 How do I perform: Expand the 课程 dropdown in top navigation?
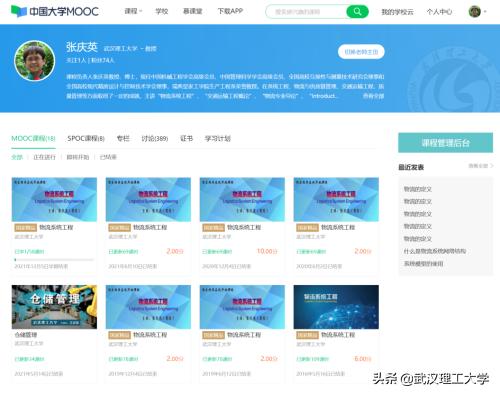tap(133, 11)
